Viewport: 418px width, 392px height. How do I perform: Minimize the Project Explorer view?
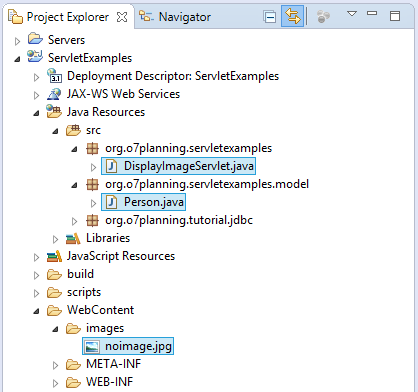pos(372,13)
